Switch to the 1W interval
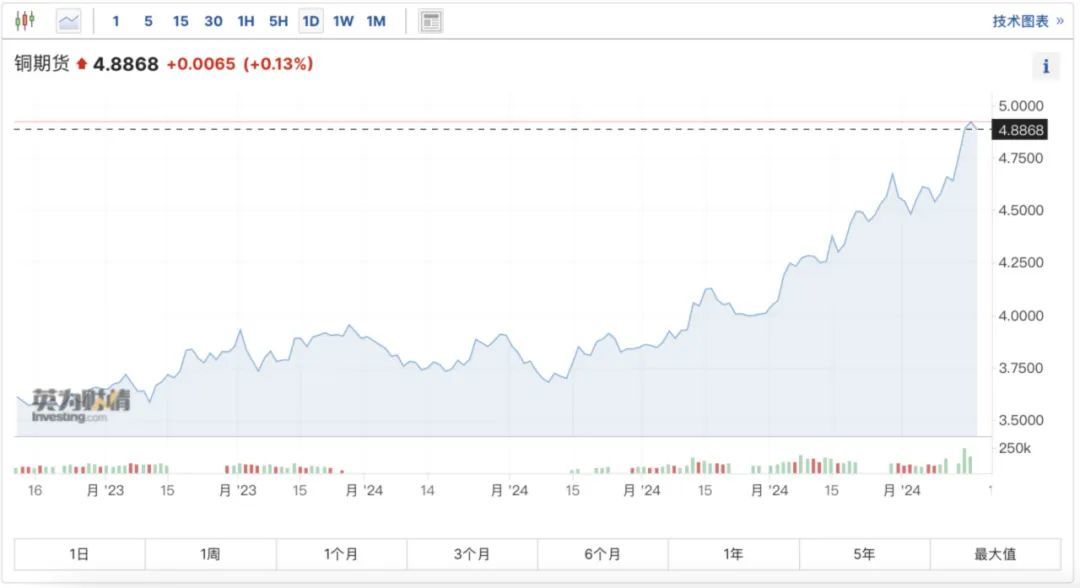 coord(343,21)
